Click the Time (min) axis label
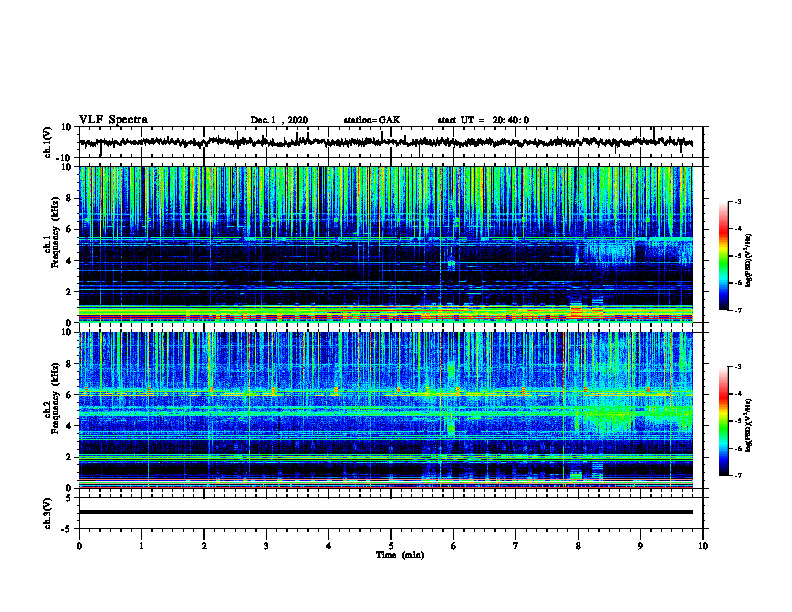 [400, 555]
